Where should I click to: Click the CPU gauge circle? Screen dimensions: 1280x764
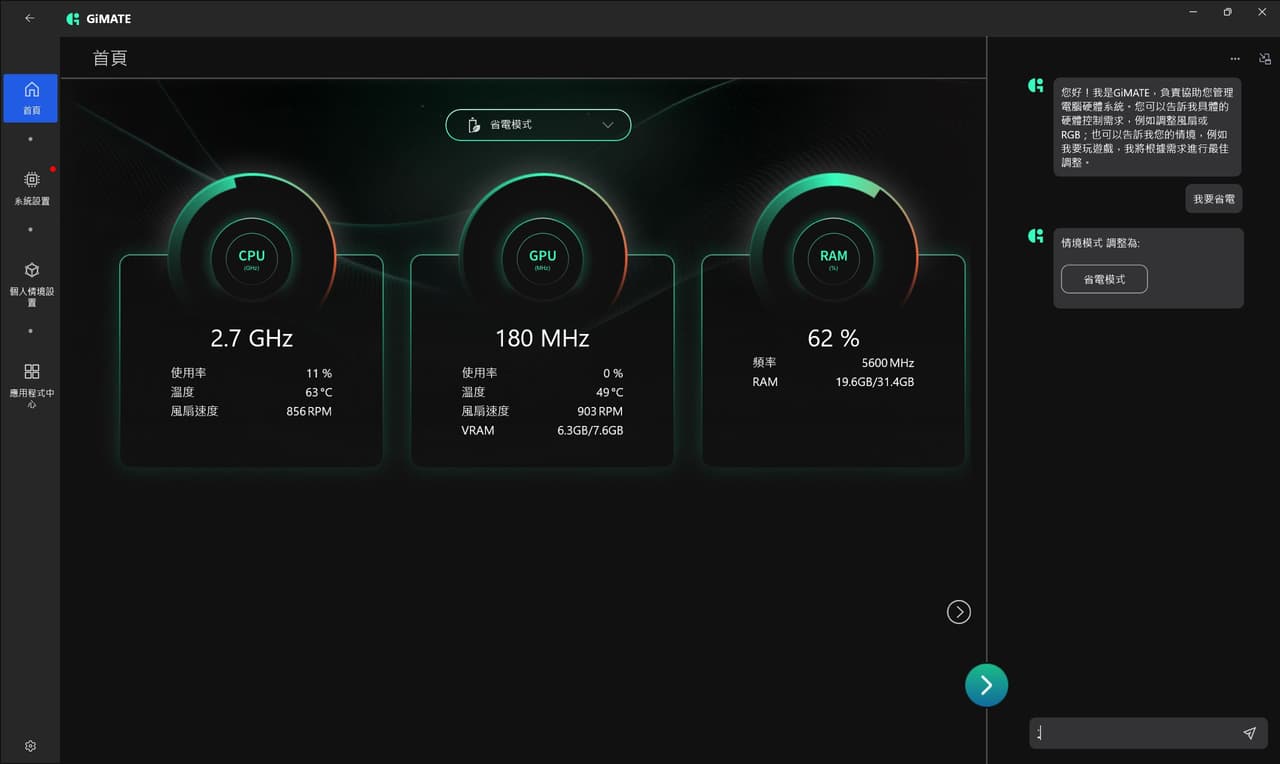[252, 258]
